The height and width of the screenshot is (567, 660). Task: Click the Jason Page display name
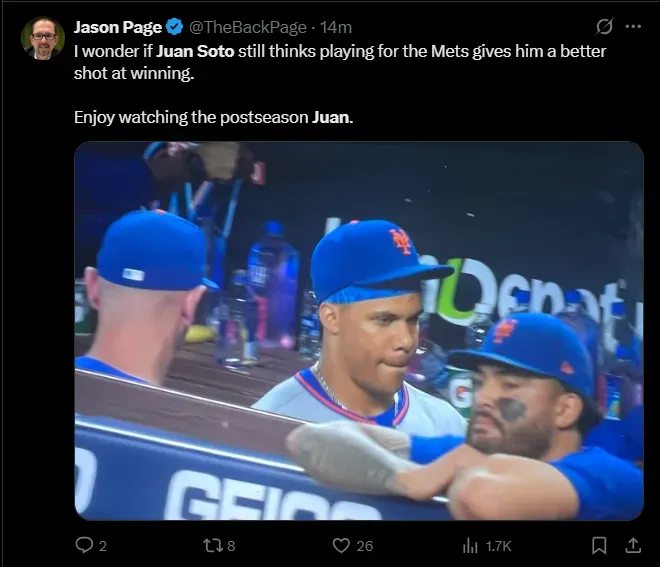117,27
